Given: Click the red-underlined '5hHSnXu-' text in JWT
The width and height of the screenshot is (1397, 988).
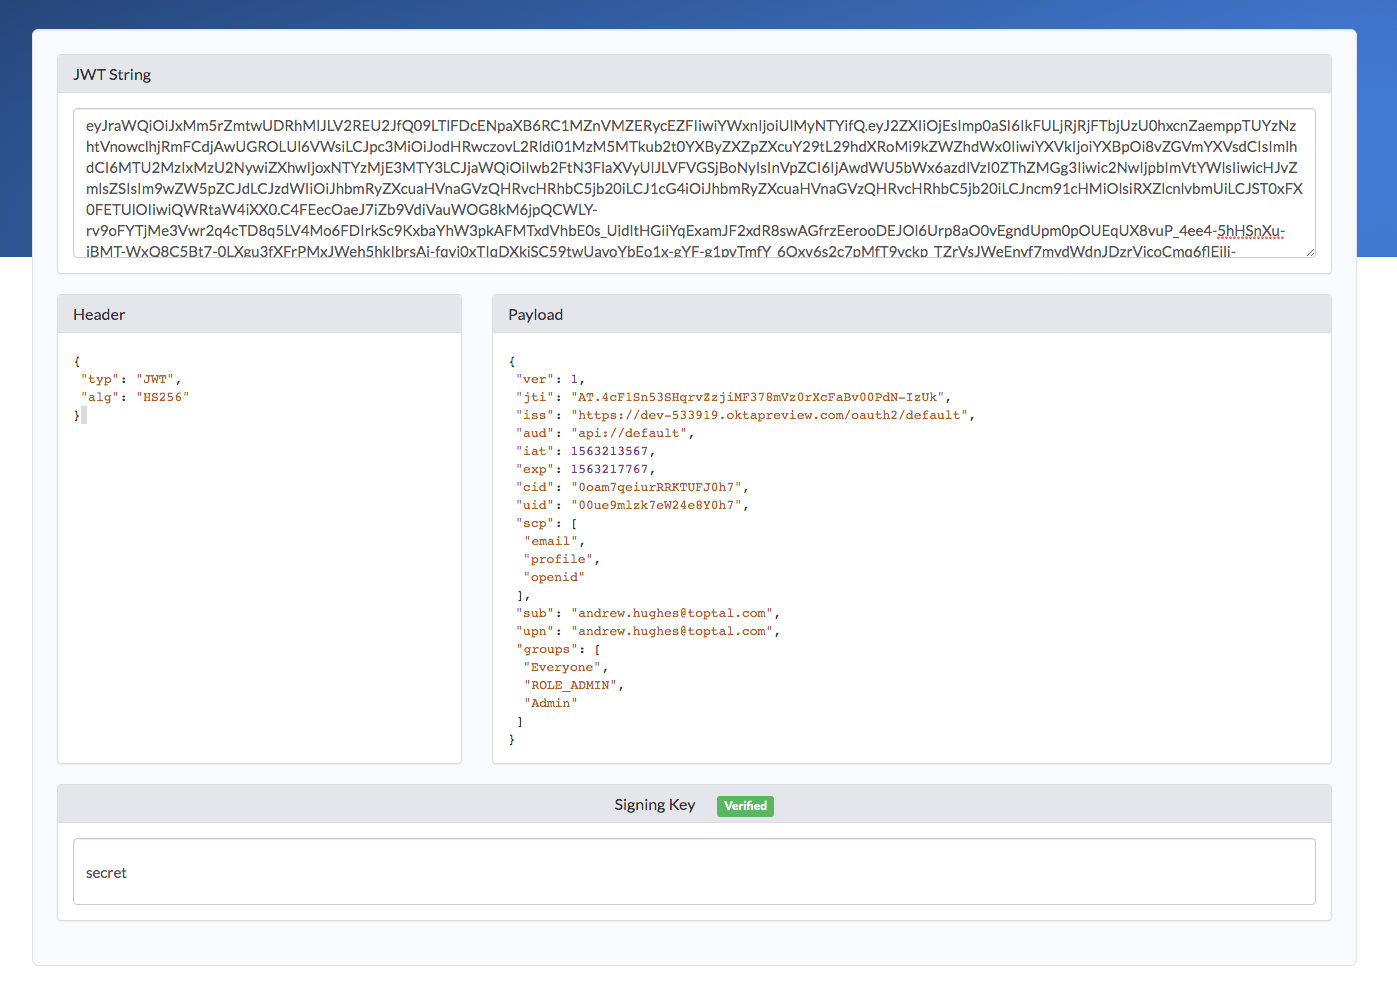Looking at the screenshot, I should coord(1250,231).
